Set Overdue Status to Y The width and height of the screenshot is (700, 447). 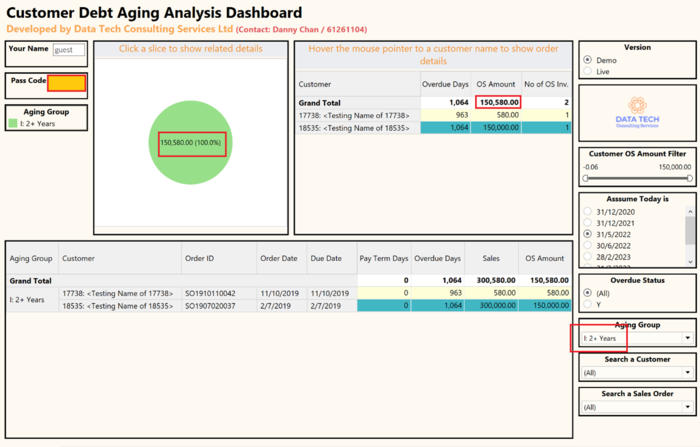587,306
